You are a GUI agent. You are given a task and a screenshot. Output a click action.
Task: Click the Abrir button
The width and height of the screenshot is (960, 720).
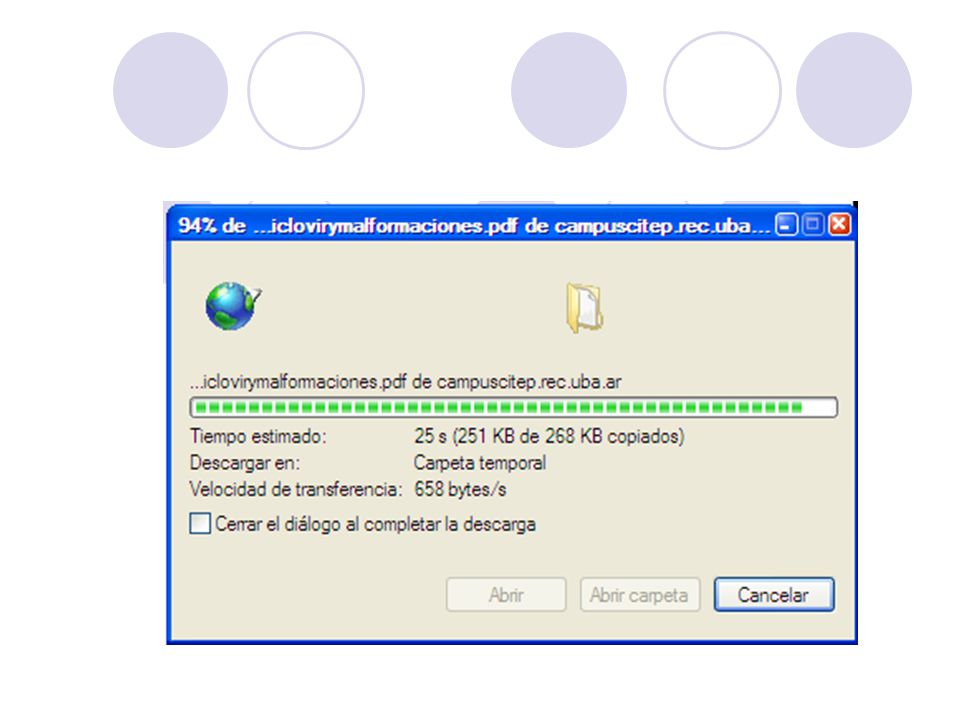coord(506,594)
